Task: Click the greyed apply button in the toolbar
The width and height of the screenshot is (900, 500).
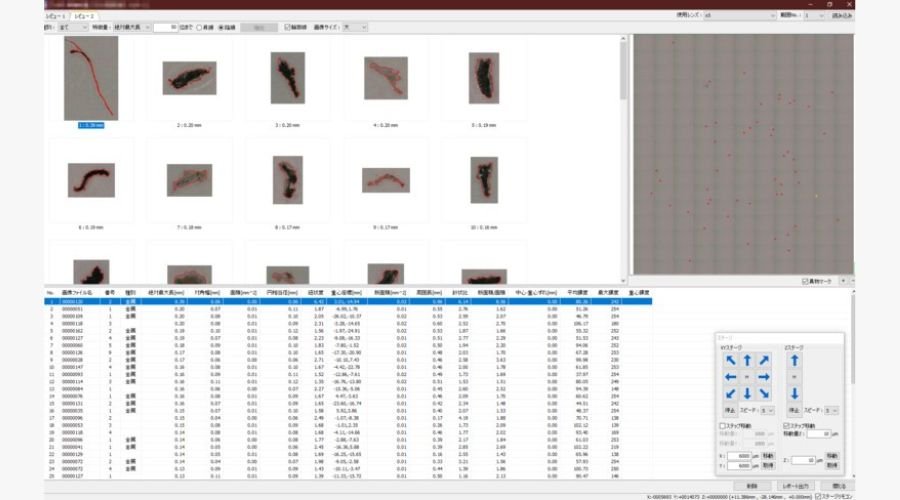Action: [x=259, y=27]
